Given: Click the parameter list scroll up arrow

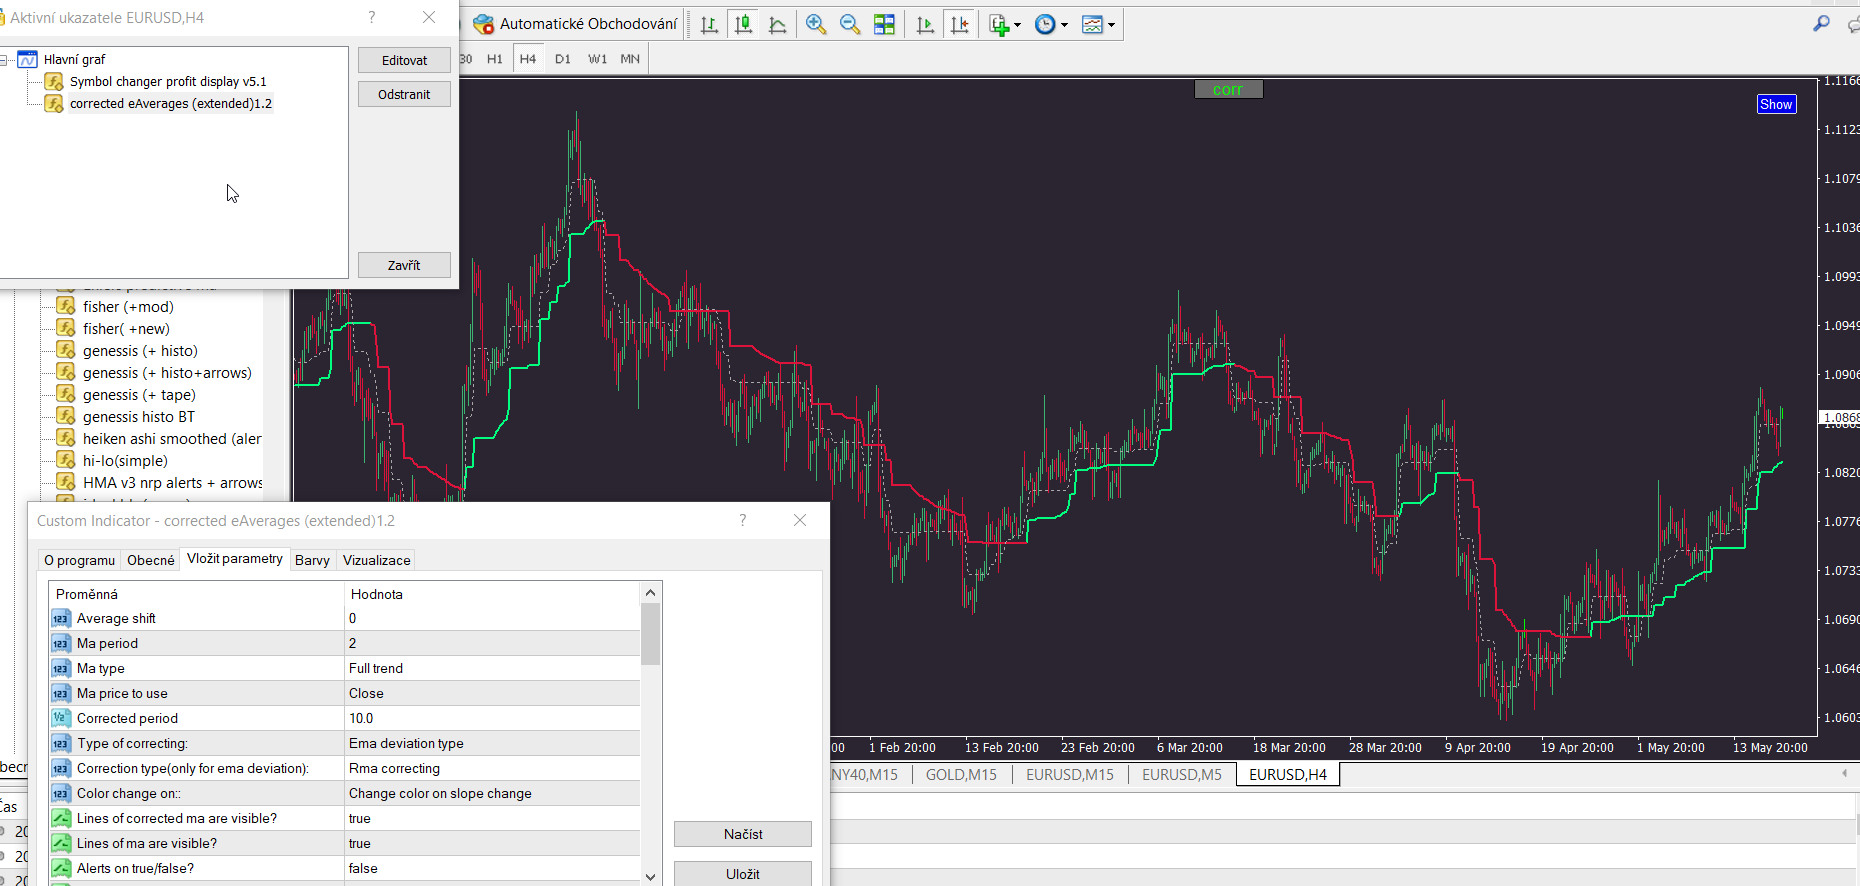Looking at the screenshot, I should click(650, 593).
